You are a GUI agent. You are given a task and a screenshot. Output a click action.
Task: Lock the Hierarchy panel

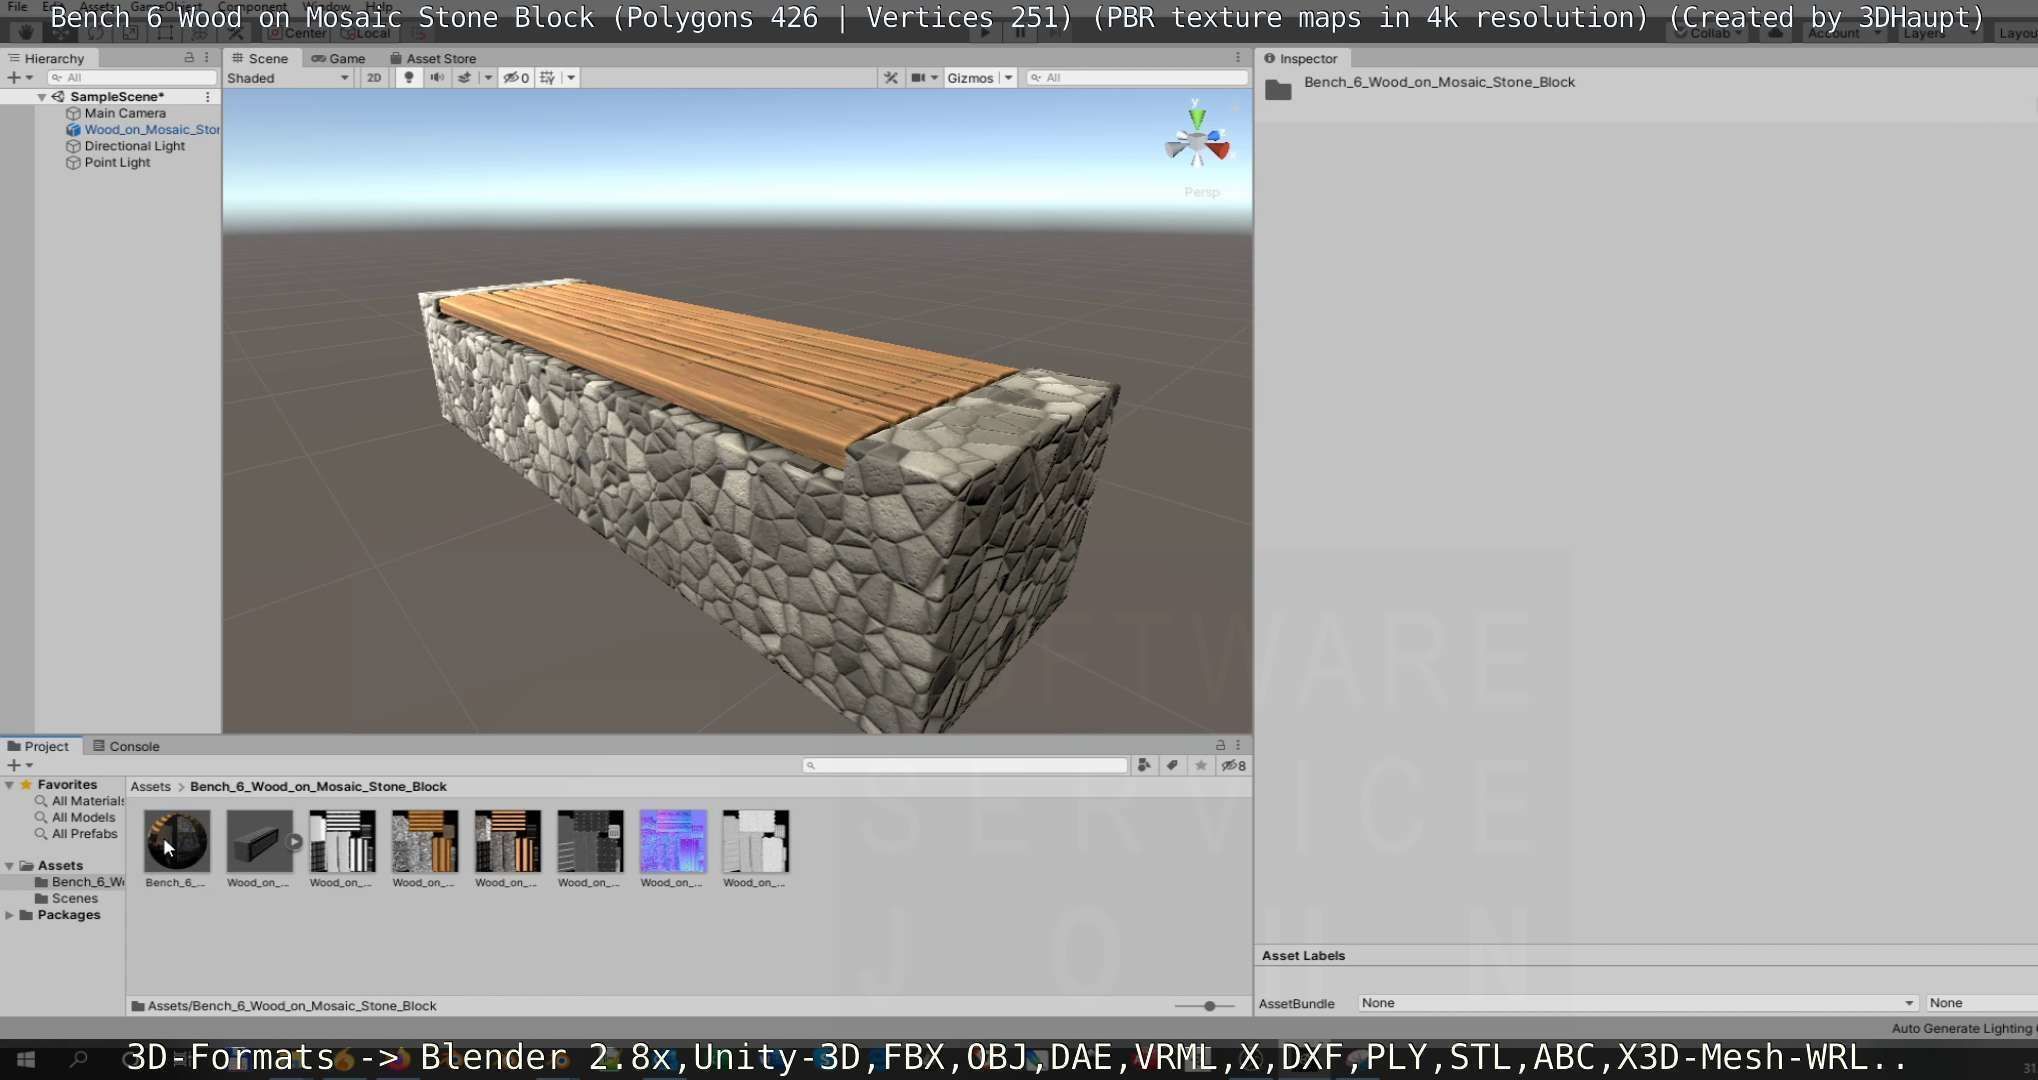click(x=189, y=58)
